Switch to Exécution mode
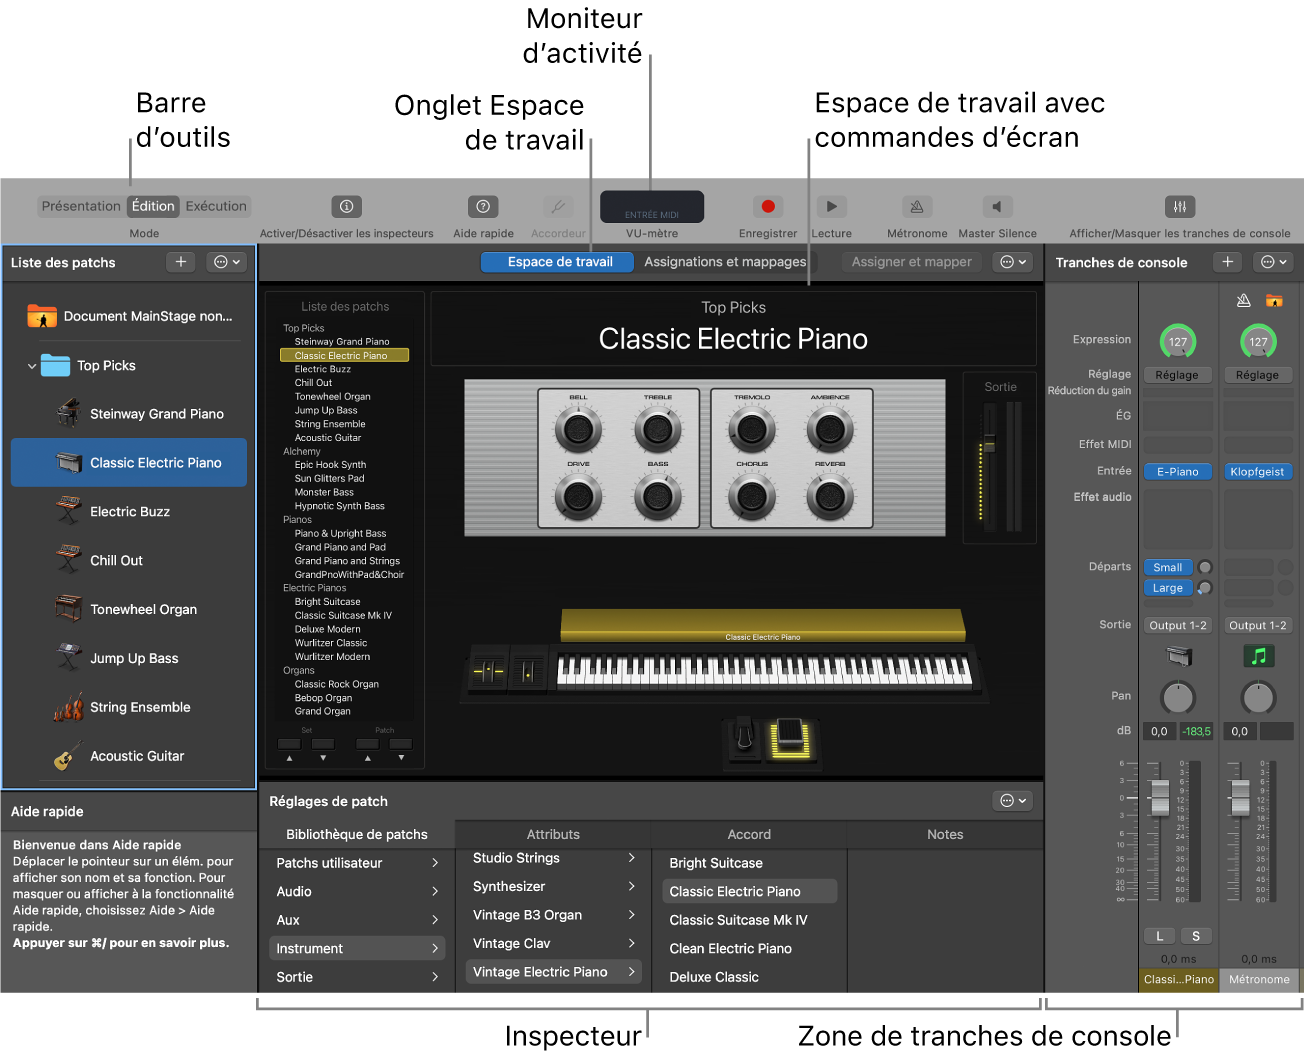 pos(215,206)
